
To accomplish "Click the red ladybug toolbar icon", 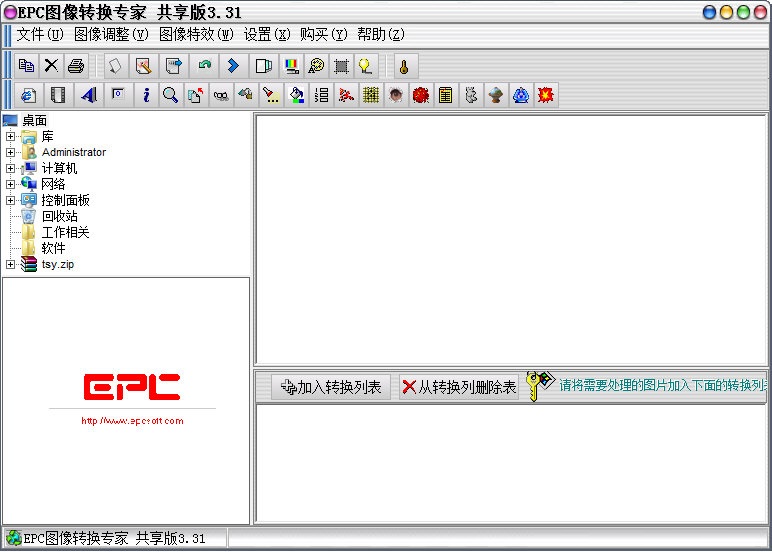I will [x=421, y=95].
